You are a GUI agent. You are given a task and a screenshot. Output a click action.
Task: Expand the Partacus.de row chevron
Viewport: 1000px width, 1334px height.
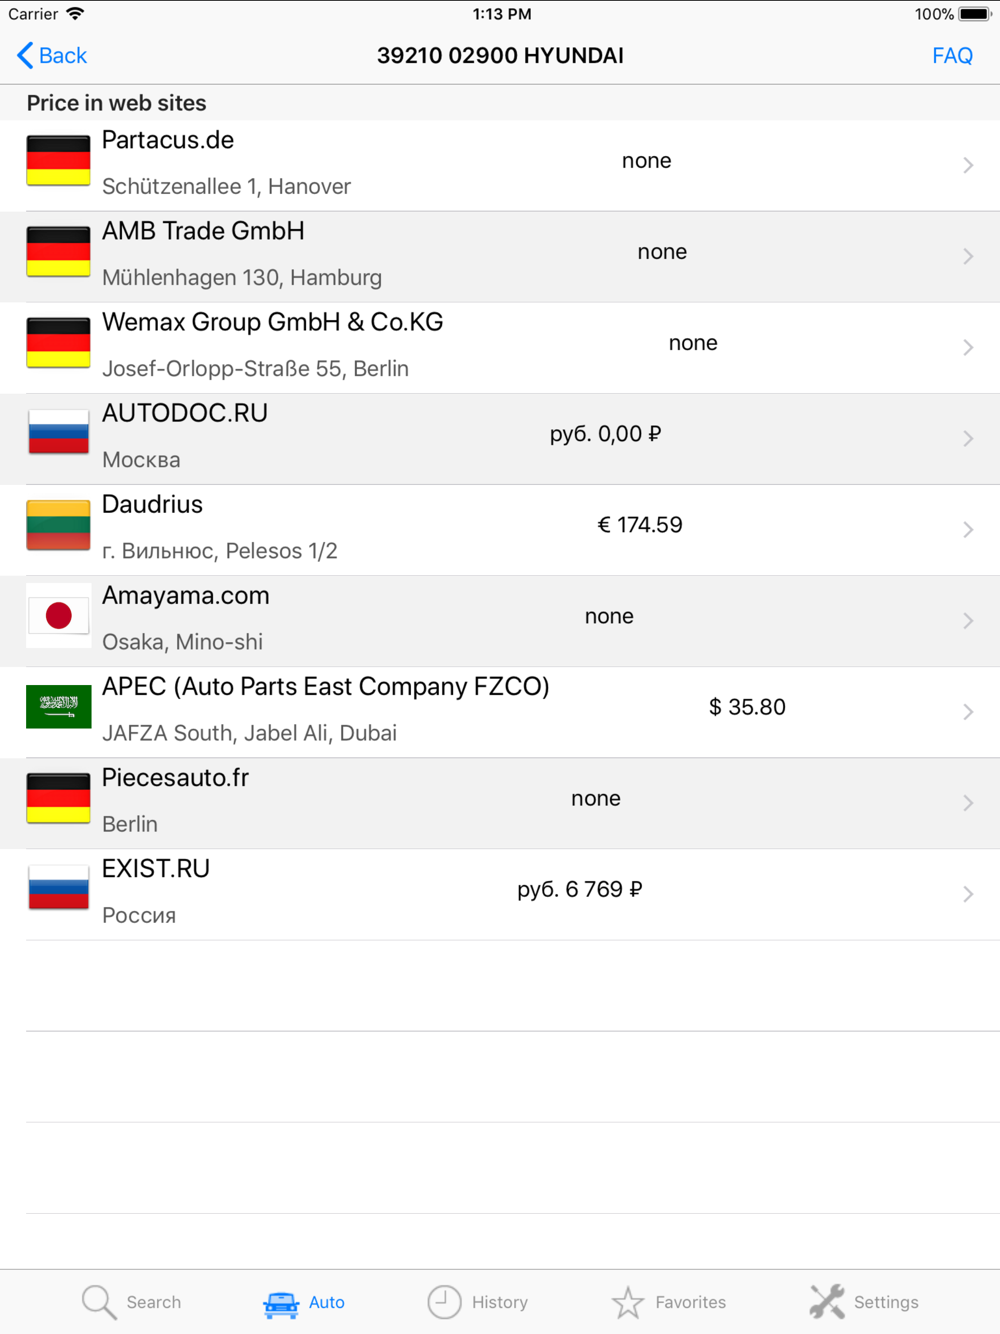point(968,165)
